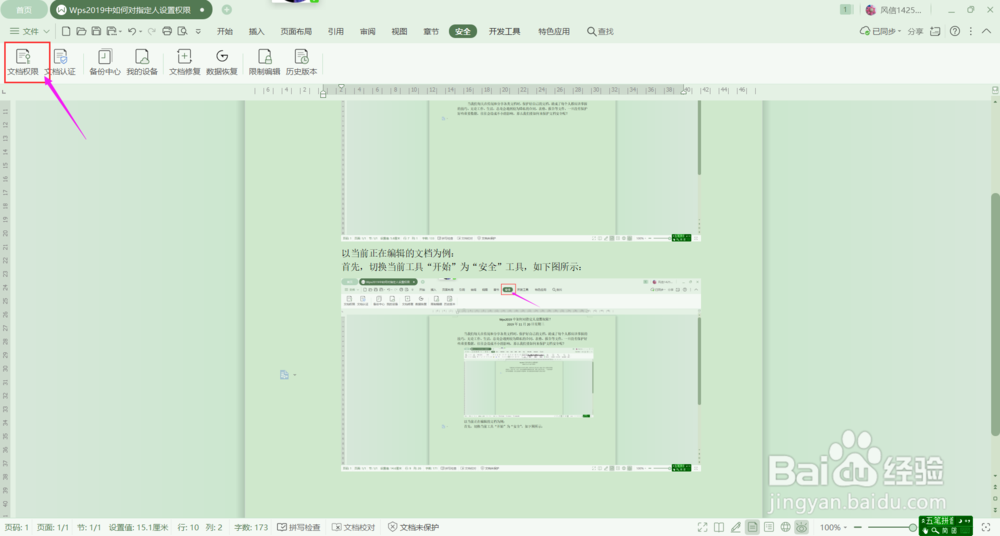1000x536 pixels.
Task: Click 页码: 1 page number status
Action: pyautogui.click(x=16, y=527)
